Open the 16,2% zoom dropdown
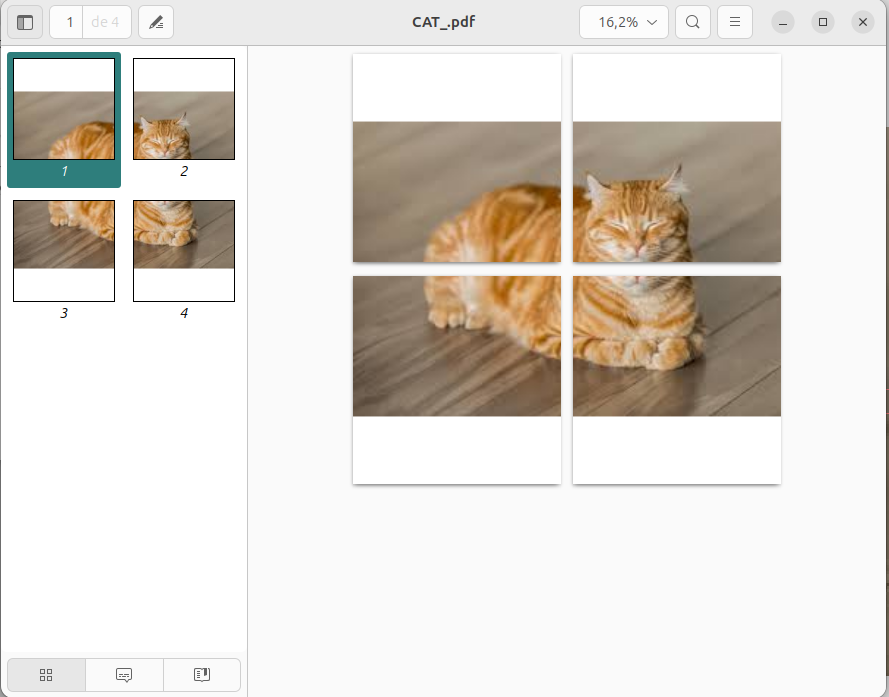889x697 pixels. click(x=624, y=22)
